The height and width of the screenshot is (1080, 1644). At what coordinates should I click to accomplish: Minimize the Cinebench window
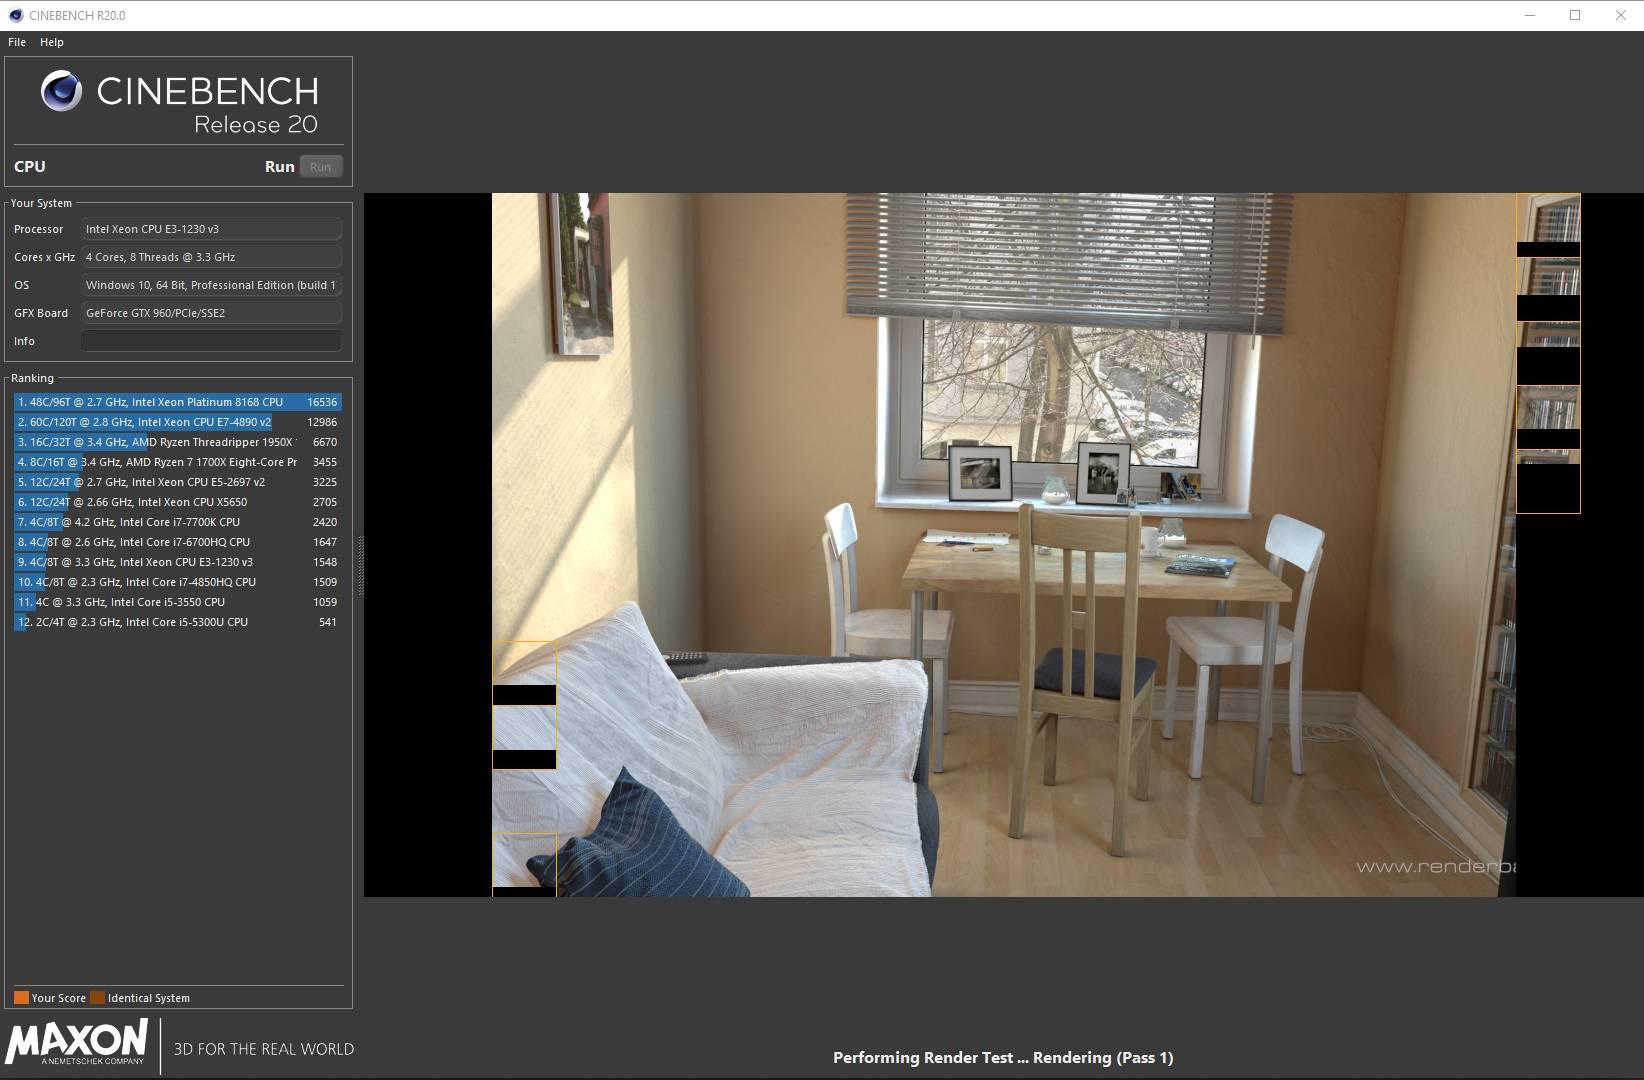tap(1530, 15)
